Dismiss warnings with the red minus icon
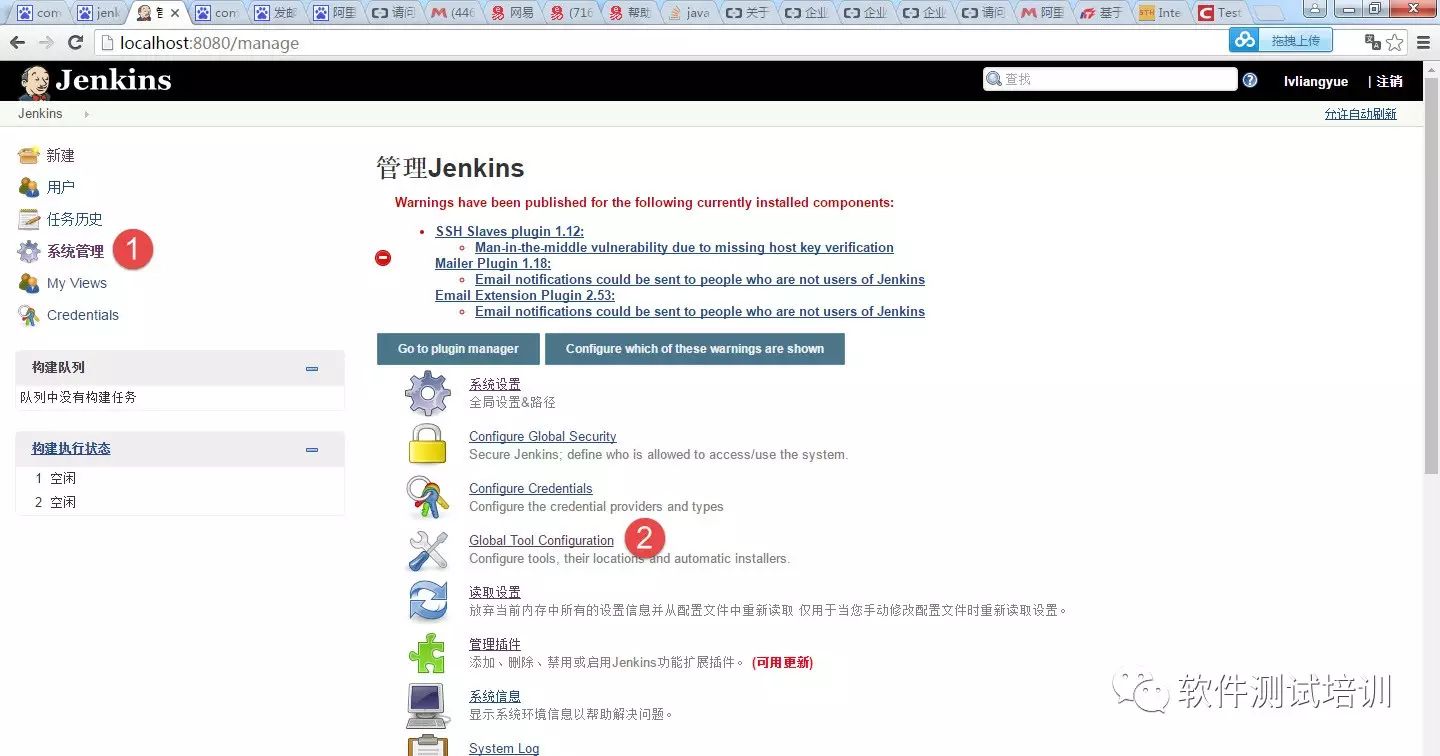This screenshot has height=756, width=1440. tap(383, 258)
